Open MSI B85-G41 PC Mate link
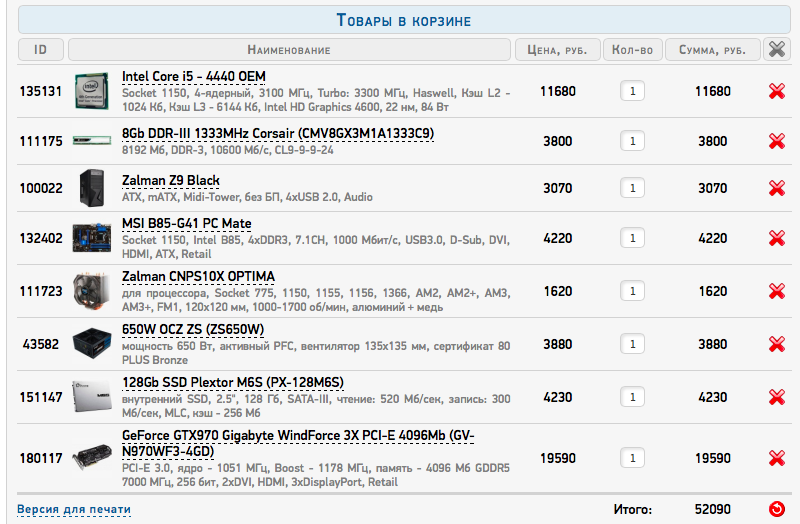The height and width of the screenshot is (524, 800). (187, 223)
